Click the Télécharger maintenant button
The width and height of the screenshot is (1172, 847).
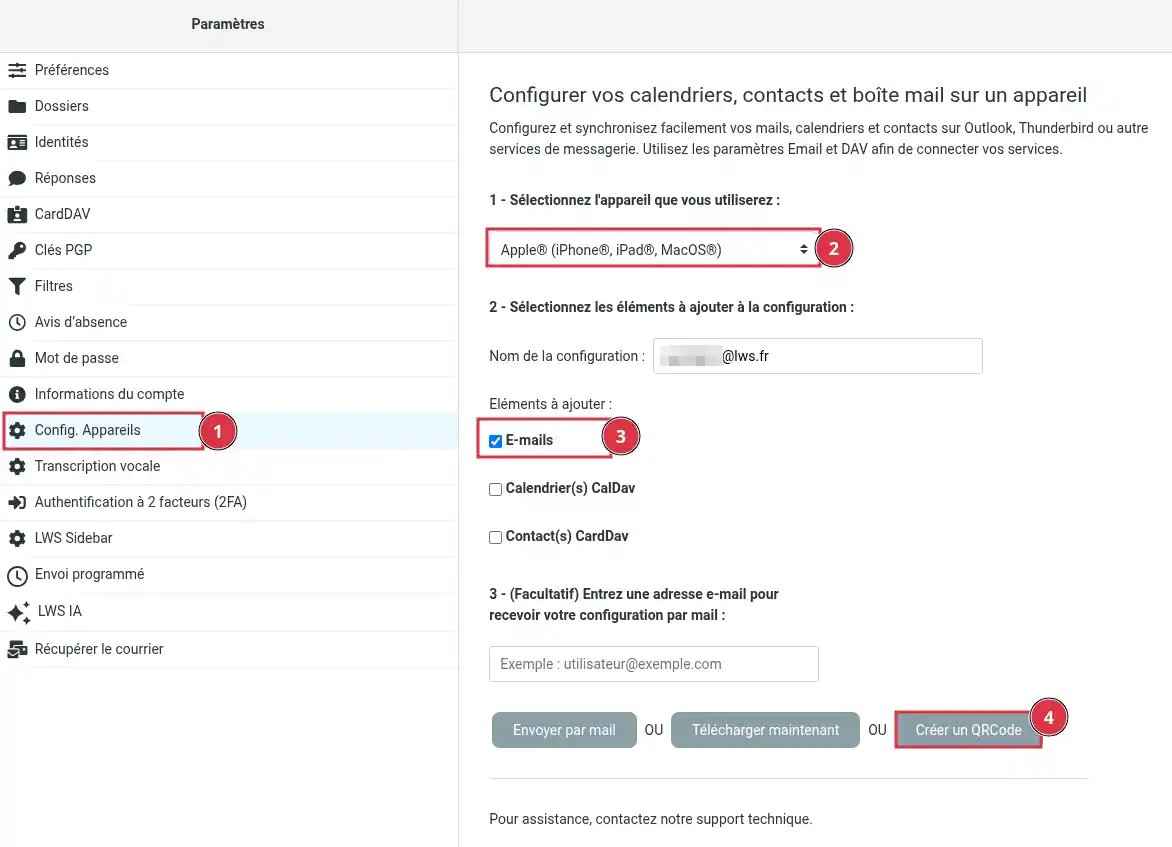point(765,730)
